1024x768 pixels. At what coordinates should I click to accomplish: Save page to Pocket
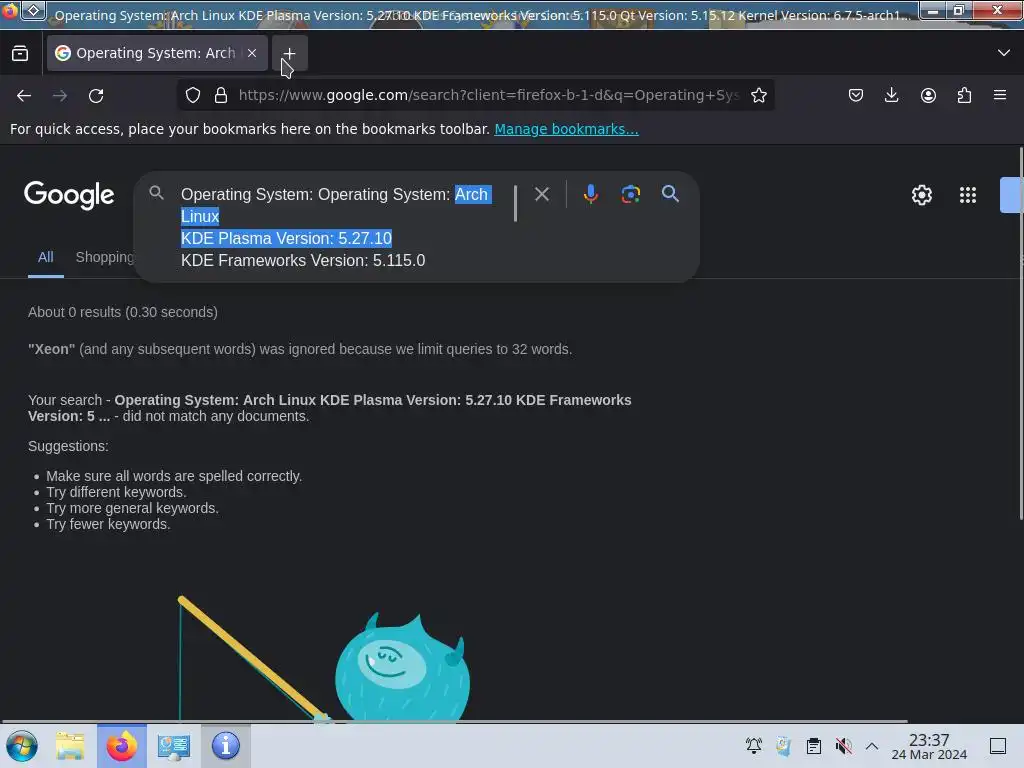click(856, 95)
